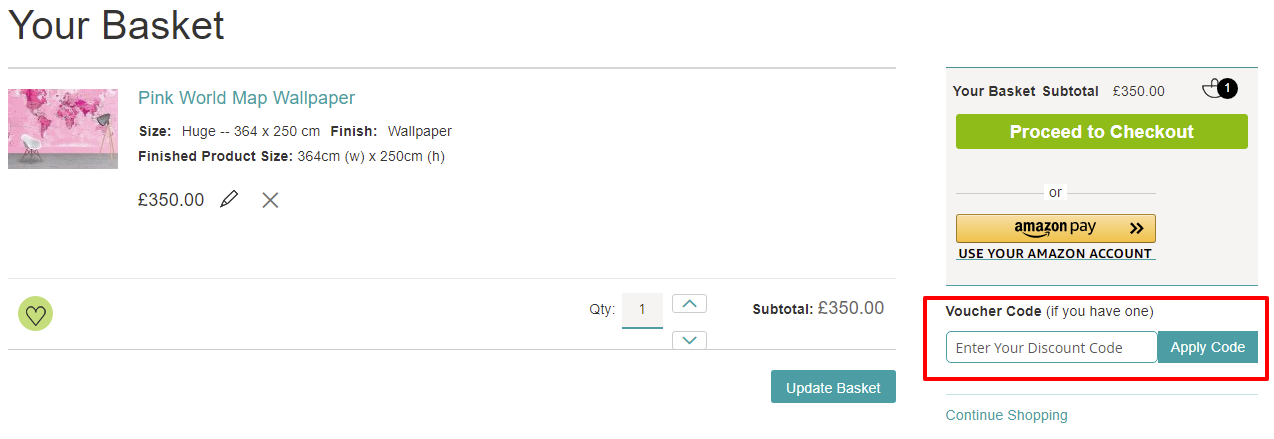Open the Pink World Map Wallpaper product link
The image size is (1274, 439).
tap(246, 98)
